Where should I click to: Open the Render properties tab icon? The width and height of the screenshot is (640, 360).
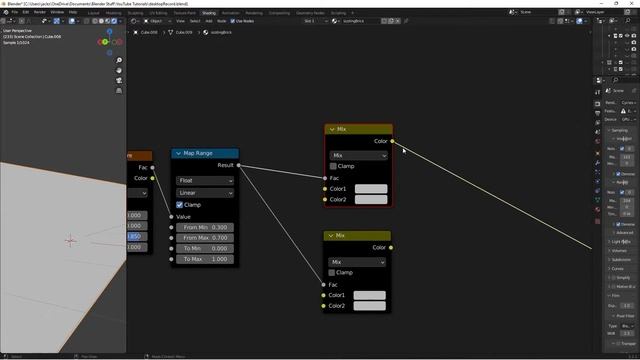(x=598, y=104)
